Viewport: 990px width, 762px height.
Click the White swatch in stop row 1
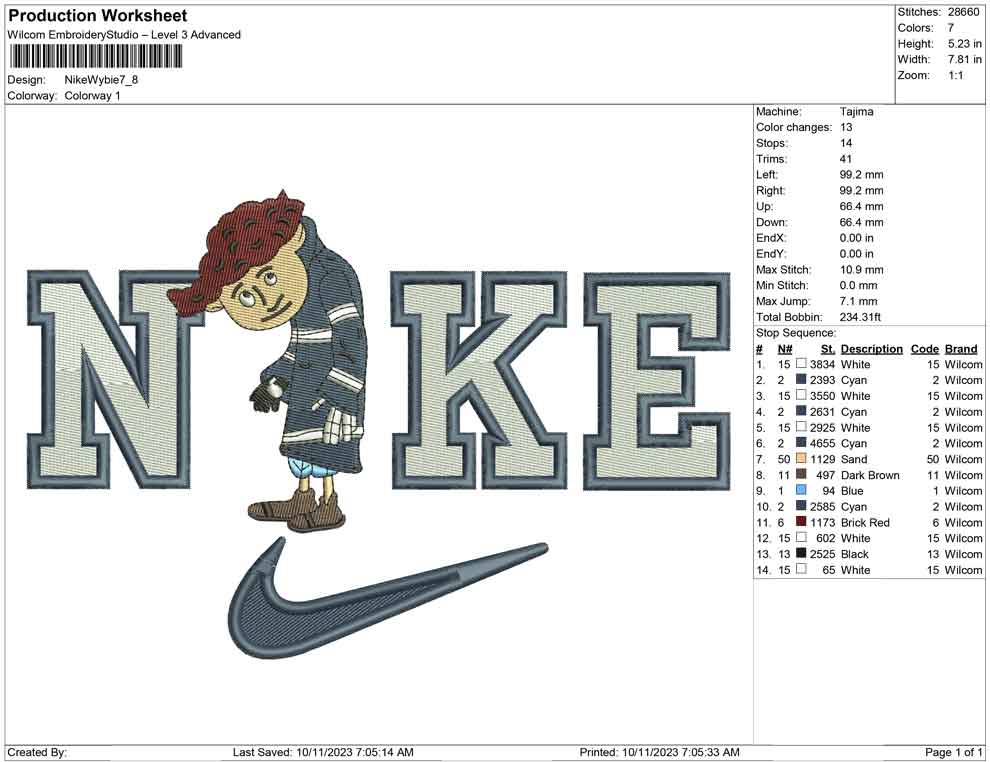(x=801, y=364)
